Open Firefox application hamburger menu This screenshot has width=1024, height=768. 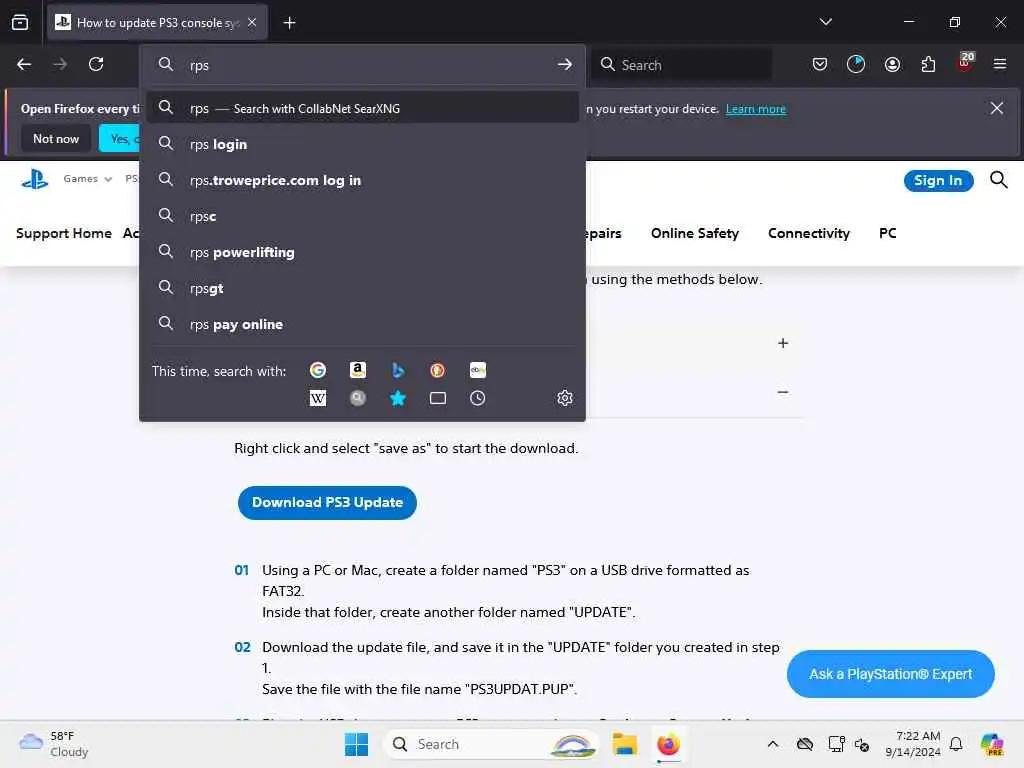coord(1000,64)
